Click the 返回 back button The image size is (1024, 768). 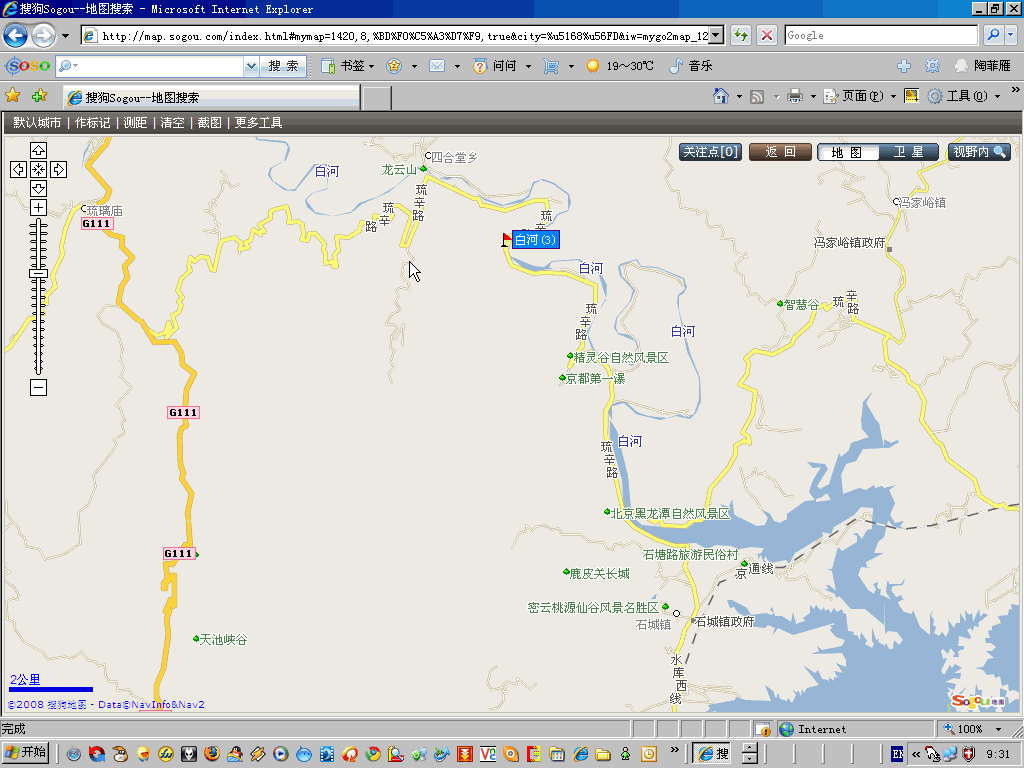click(x=780, y=152)
